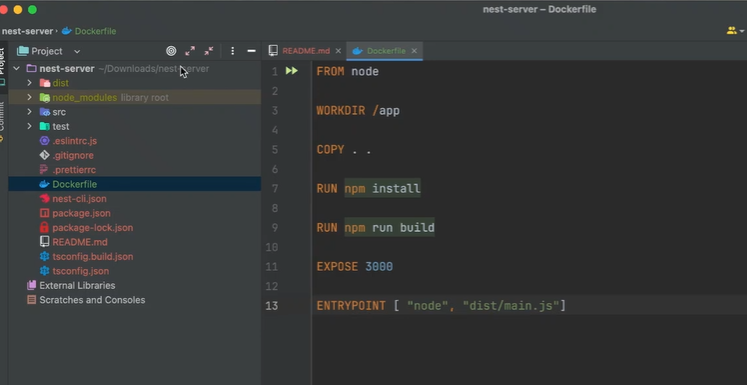Click the Prettier icon beside .prettierrc
The width and height of the screenshot is (747, 385).
pos(44,170)
